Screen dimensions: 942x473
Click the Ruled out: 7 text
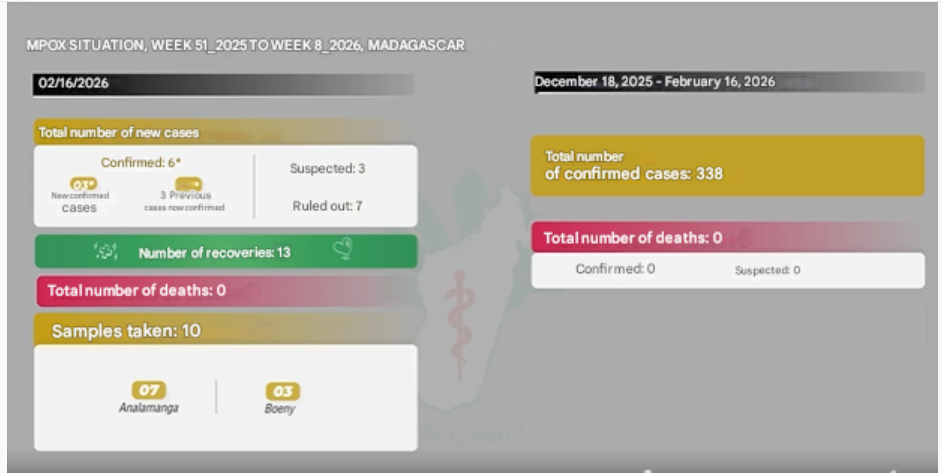click(x=327, y=206)
